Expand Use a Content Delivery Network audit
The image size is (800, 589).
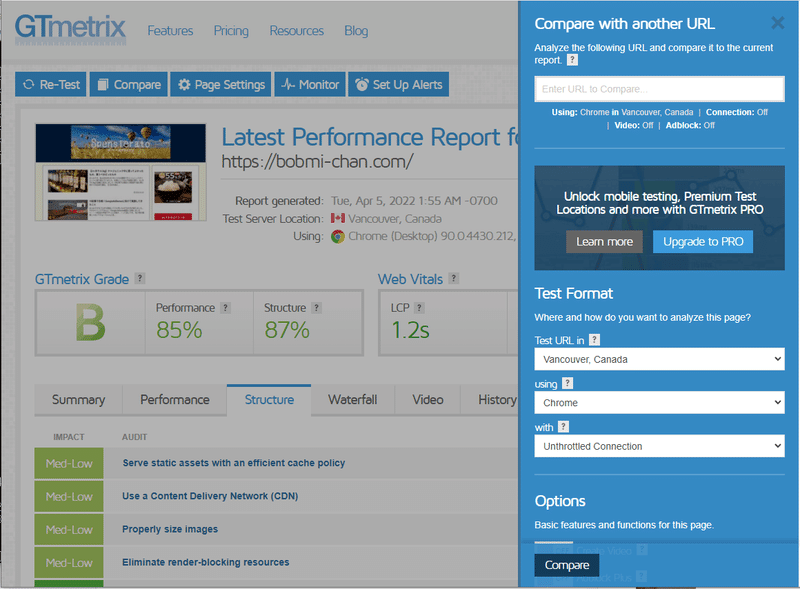click(210, 496)
